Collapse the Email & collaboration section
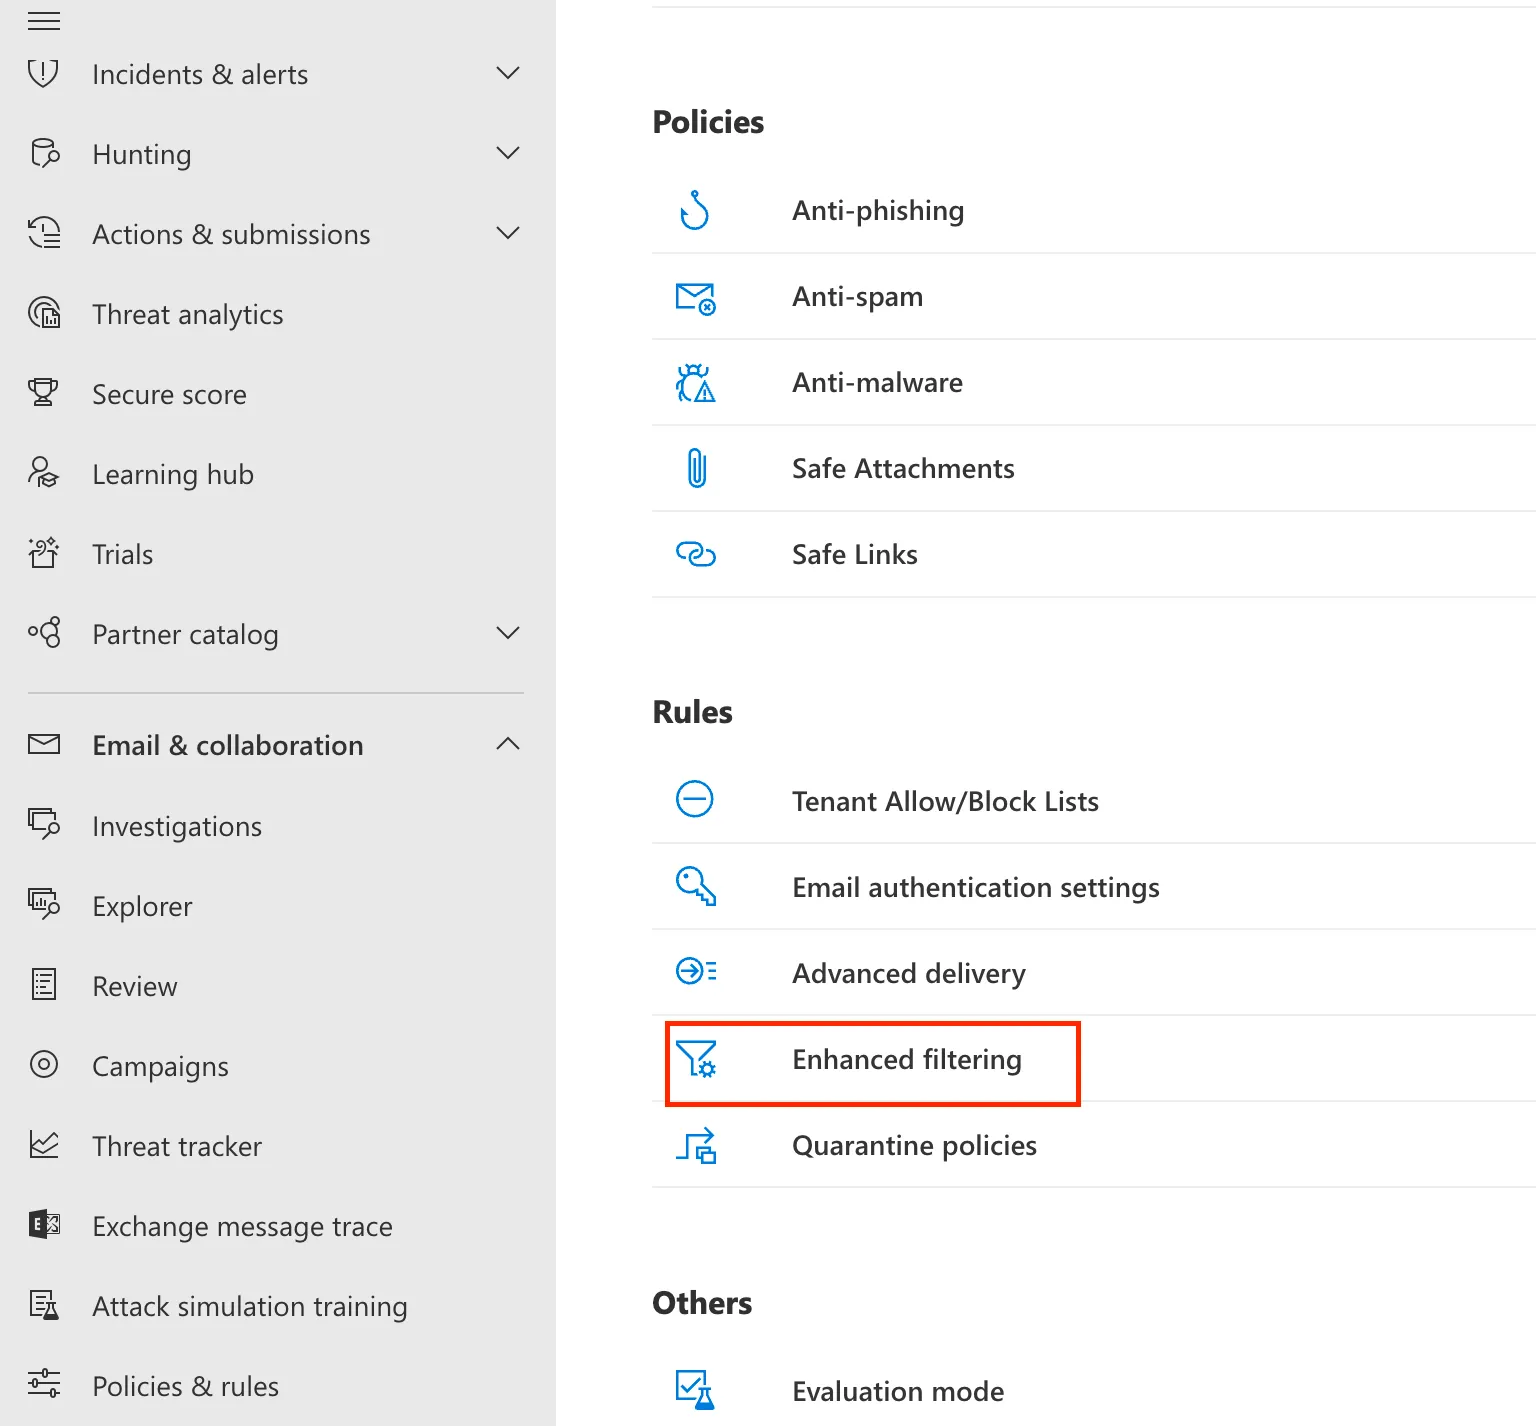This screenshot has height=1426, width=1536. coord(508,744)
